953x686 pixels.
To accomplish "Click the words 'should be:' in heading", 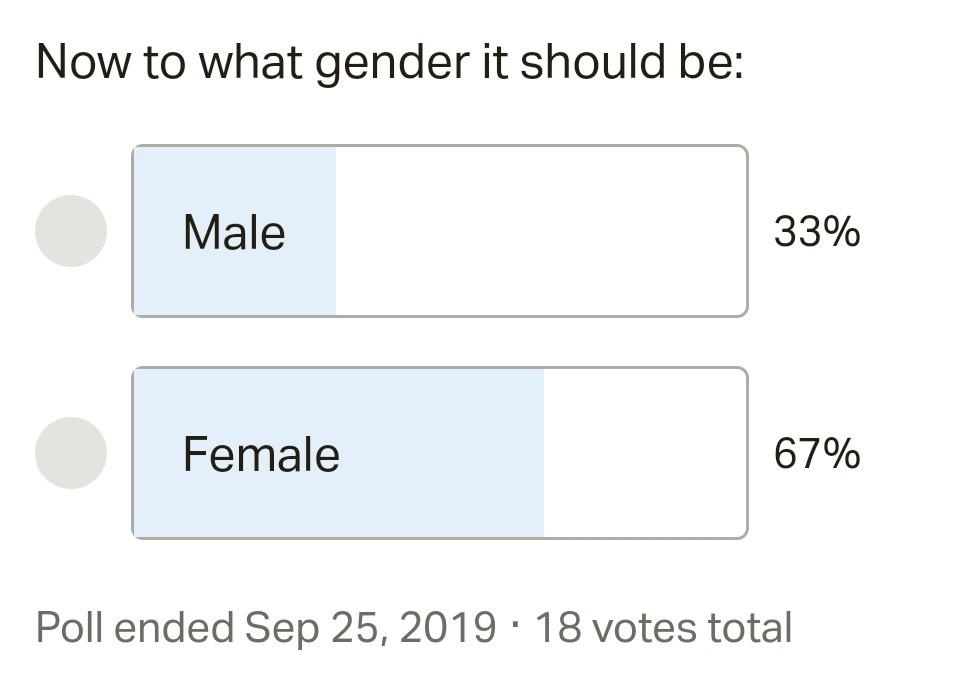I will coord(632,64).
